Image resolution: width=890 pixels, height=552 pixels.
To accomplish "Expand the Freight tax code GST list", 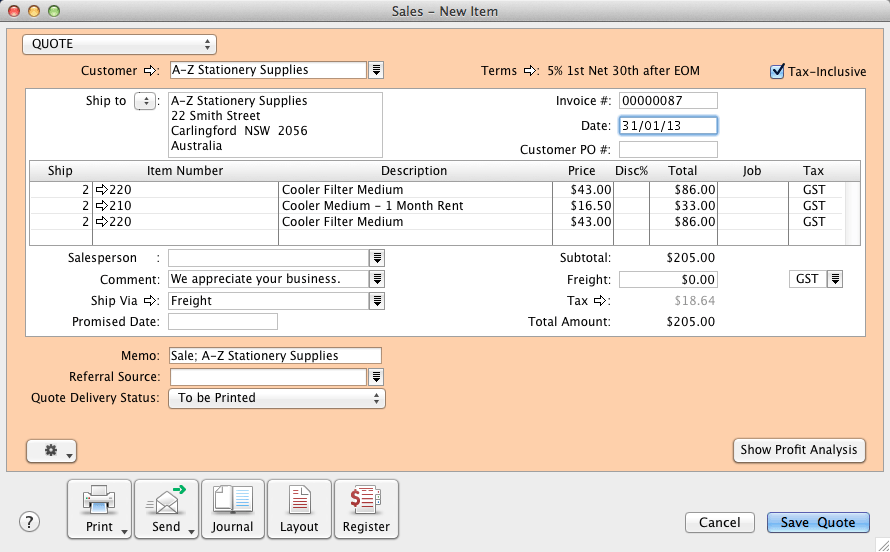I will [x=835, y=279].
